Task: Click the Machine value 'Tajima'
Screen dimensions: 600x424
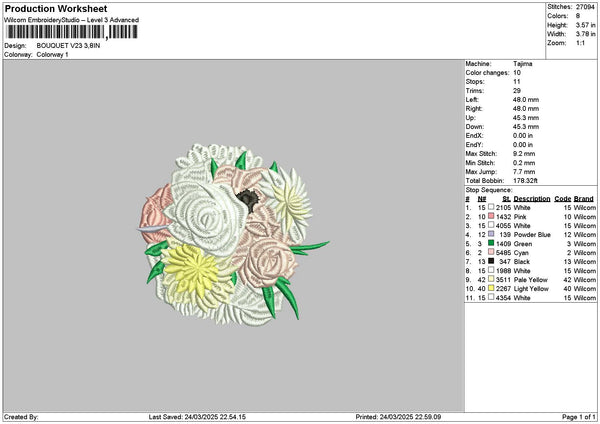Action: [x=523, y=64]
